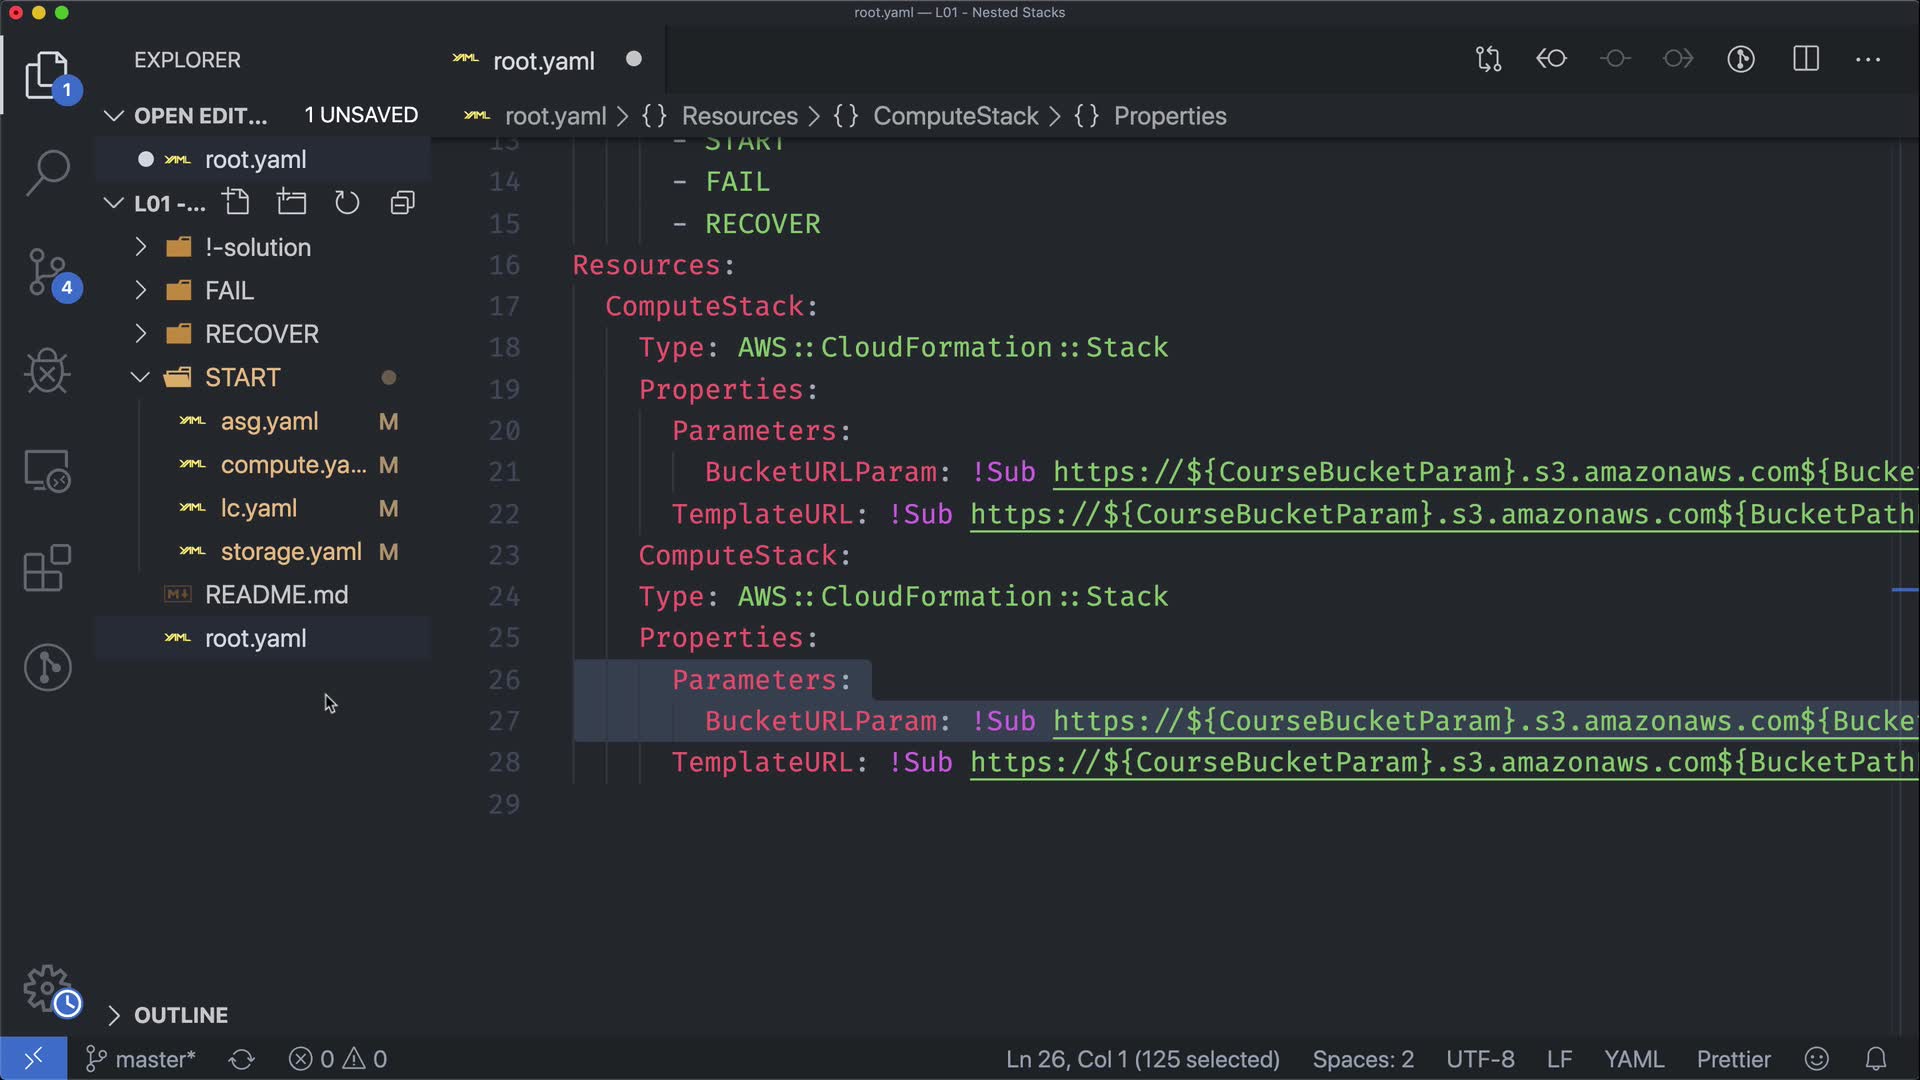Open the Extensions view
1920x1080 pixels.
point(47,568)
